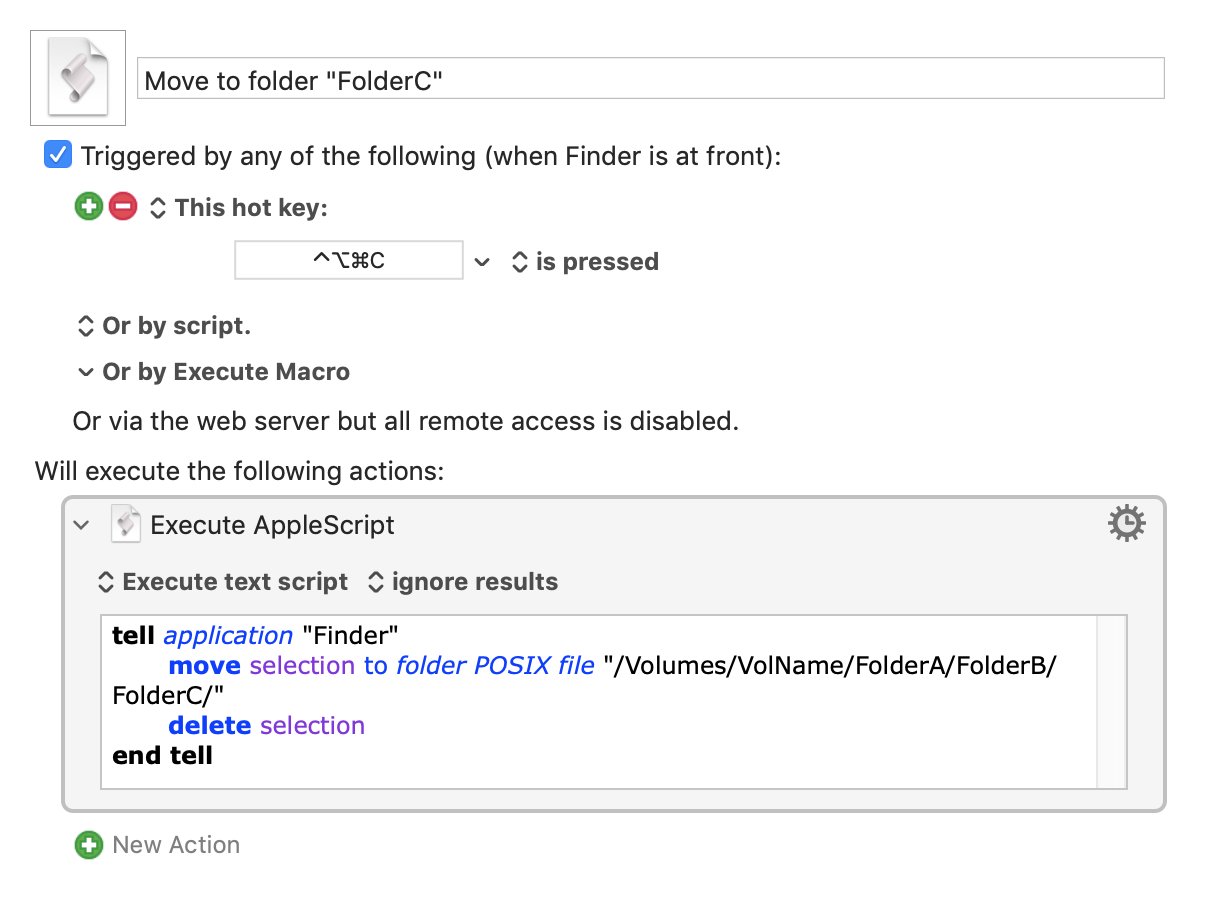This screenshot has width=1206, height=902.
Task: Open the hot key options chevron dropdown
Action: pyautogui.click(x=482, y=262)
